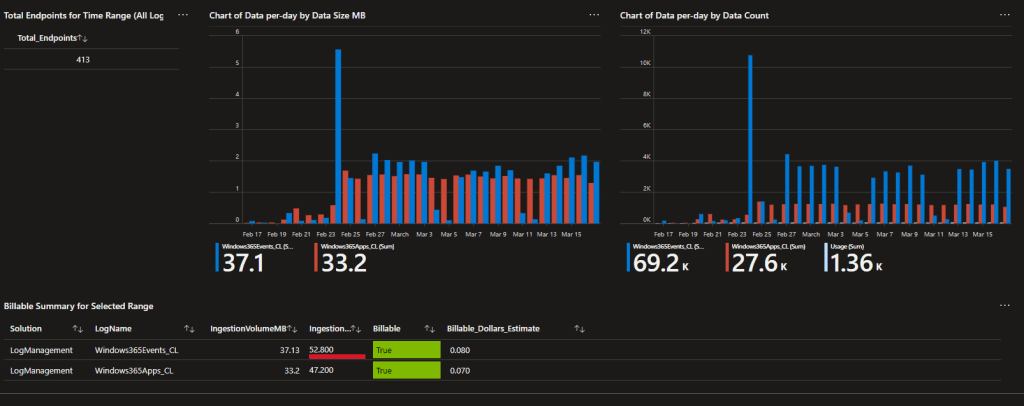Toggle Windows365Events_CL legend 69.2K in count chart
The width and height of the screenshot is (1024, 406).
[x=658, y=262]
